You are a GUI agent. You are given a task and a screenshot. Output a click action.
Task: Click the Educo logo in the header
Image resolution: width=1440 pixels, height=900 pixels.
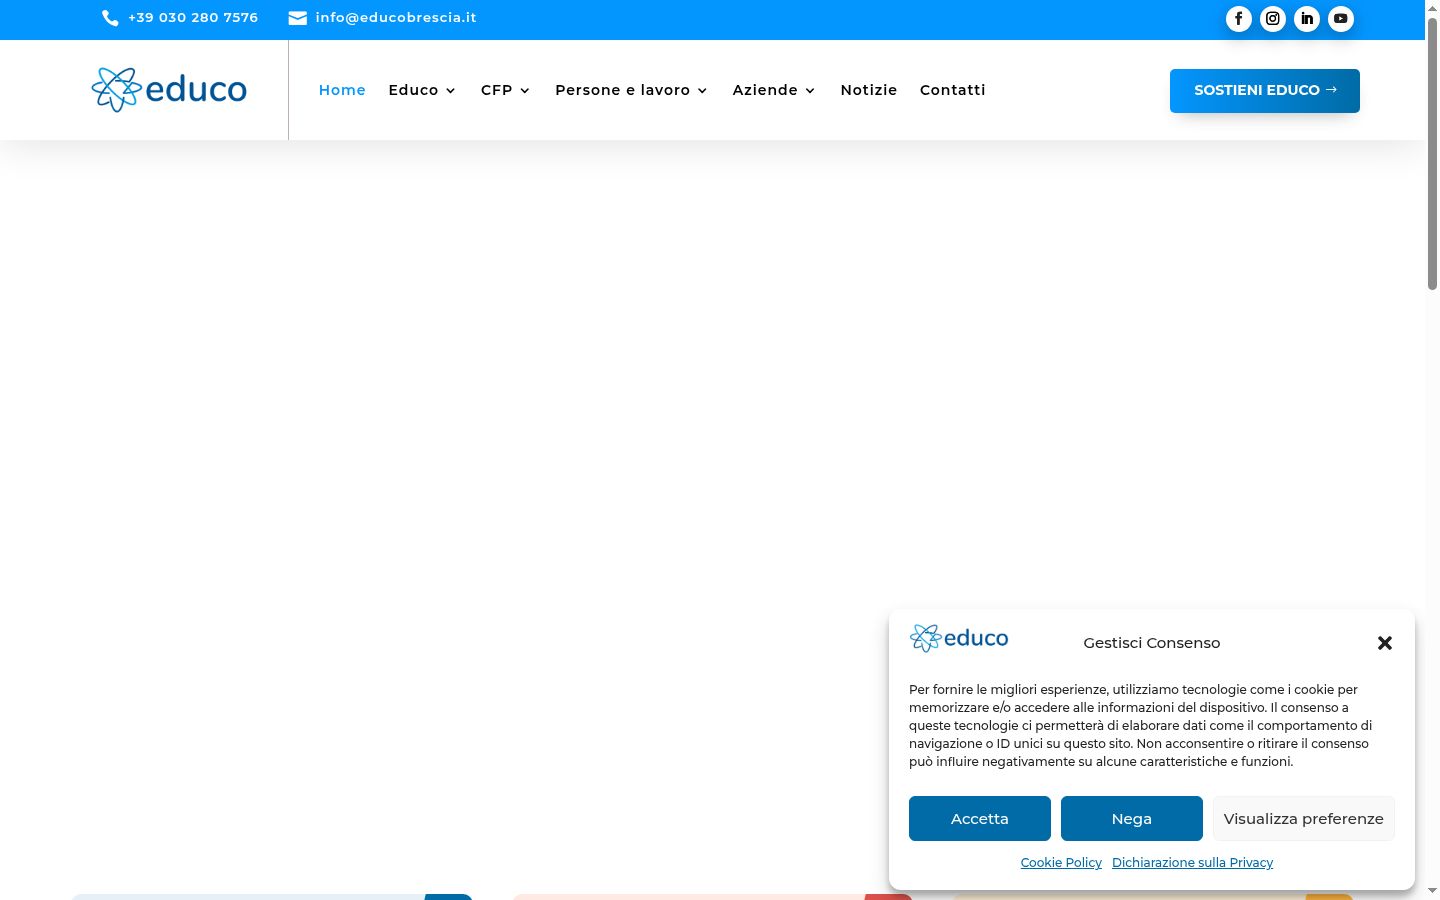click(x=169, y=90)
